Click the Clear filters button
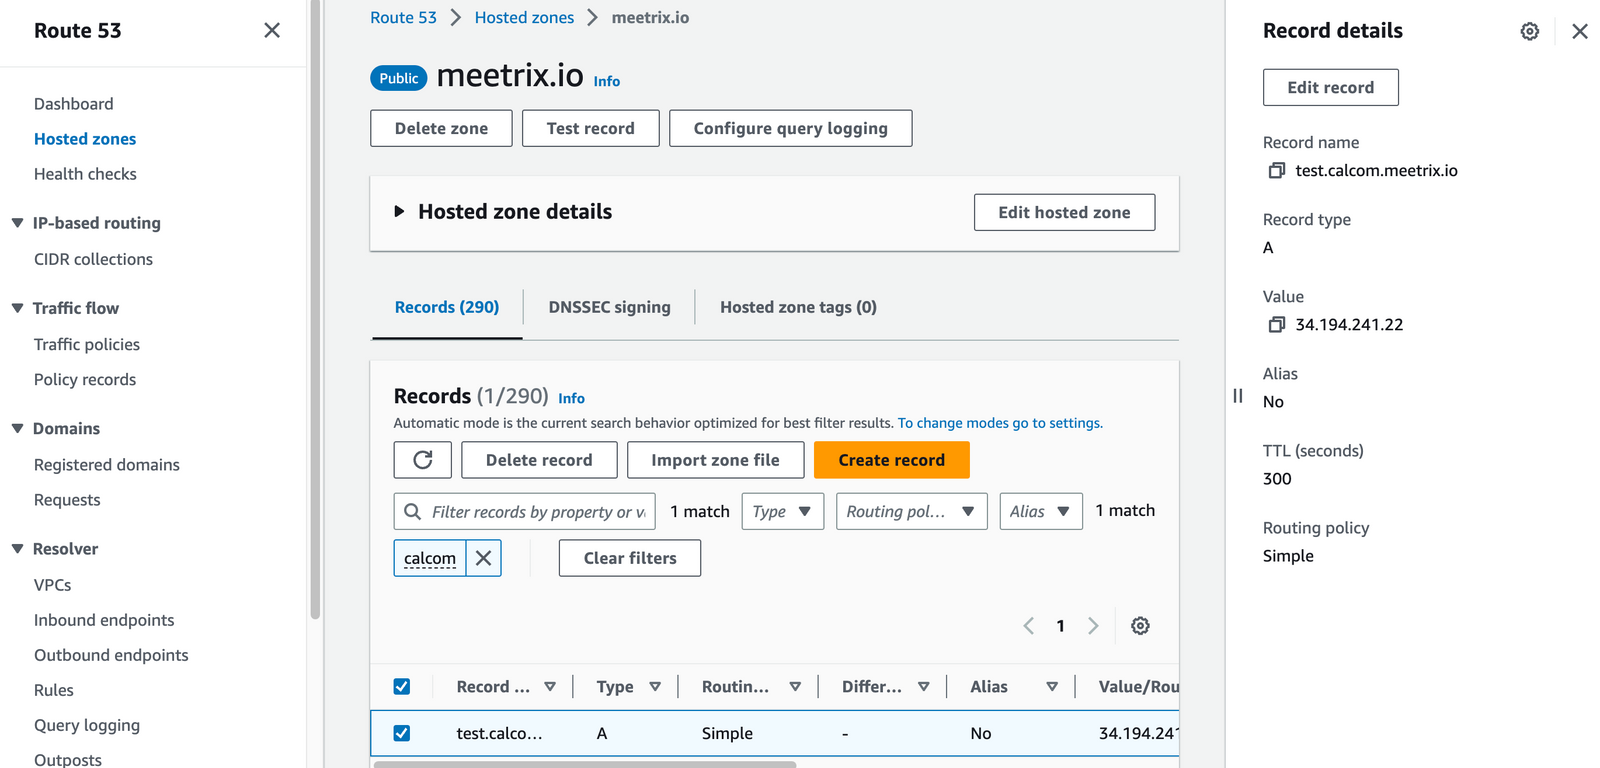The height and width of the screenshot is (768, 1600). (630, 558)
